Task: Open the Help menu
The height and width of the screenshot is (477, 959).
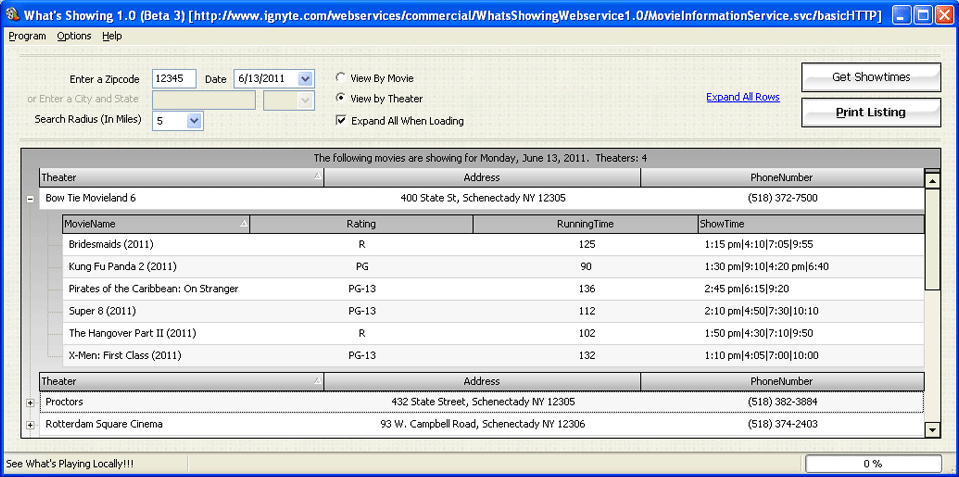Action: point(112,36)
